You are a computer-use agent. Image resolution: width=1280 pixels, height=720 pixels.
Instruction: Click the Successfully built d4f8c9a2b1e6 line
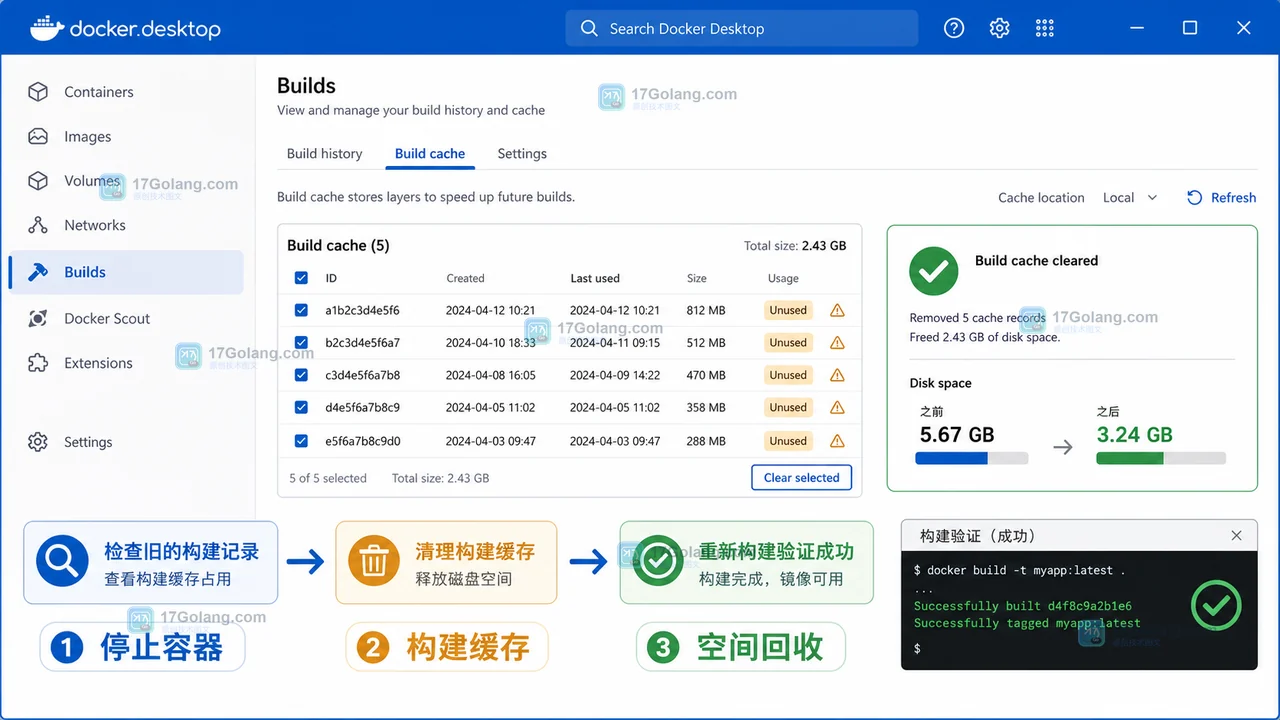coord(1022,605)
